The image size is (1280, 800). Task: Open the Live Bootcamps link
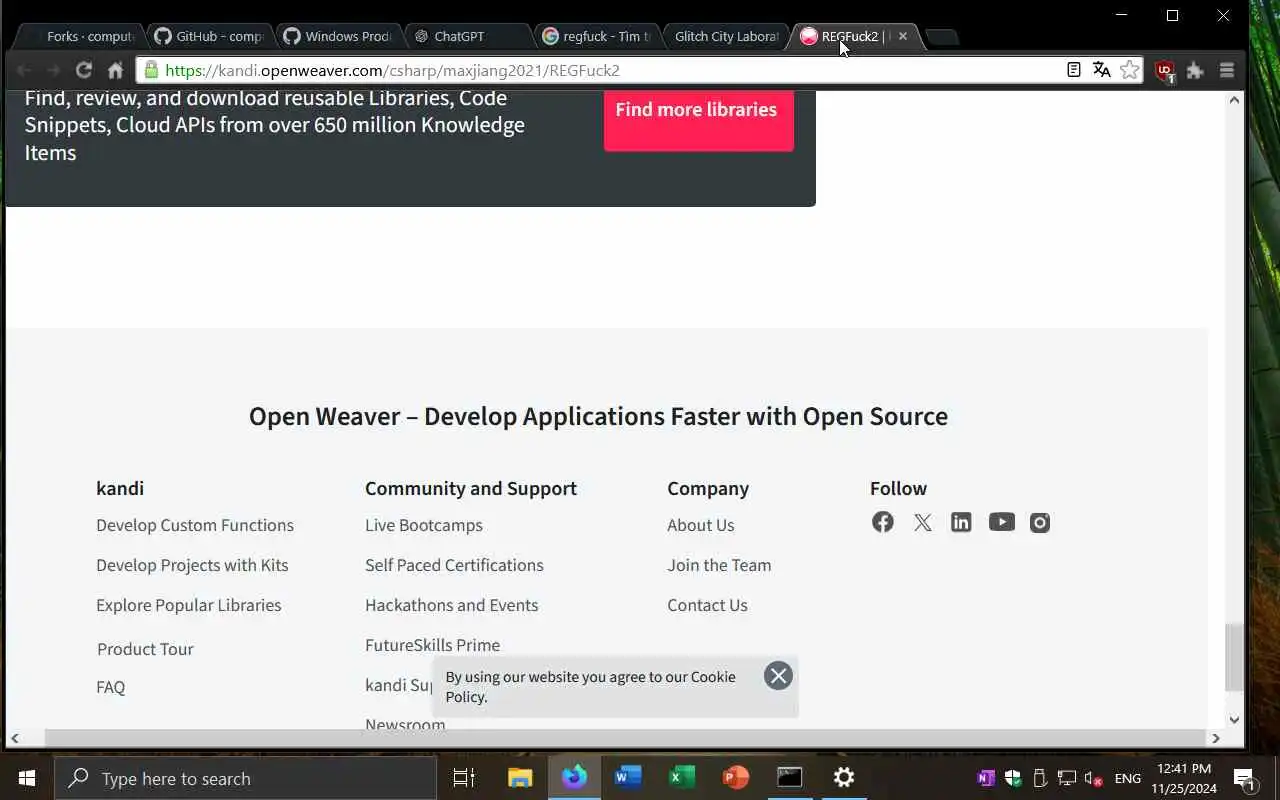pos(424,525)
